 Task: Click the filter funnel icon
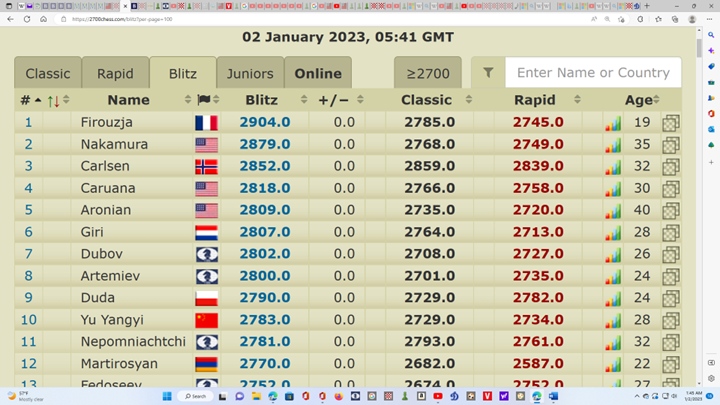tap(488, 73)
